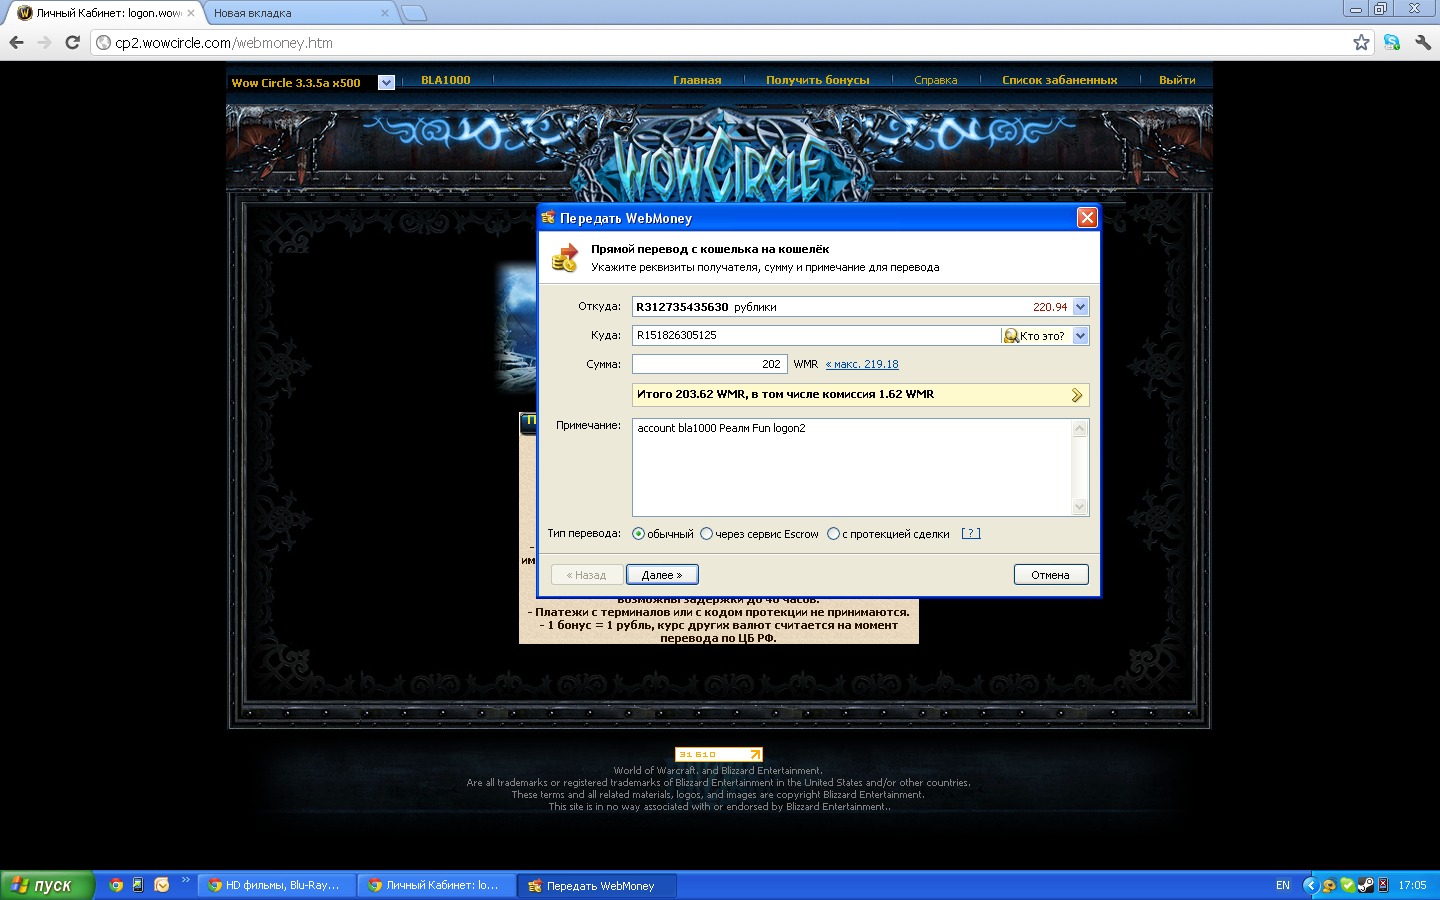The height and width of the screenshot is (900, 1440).
Task: Expand quick launch overflow chevron
Action: click(x=185, y=880)
